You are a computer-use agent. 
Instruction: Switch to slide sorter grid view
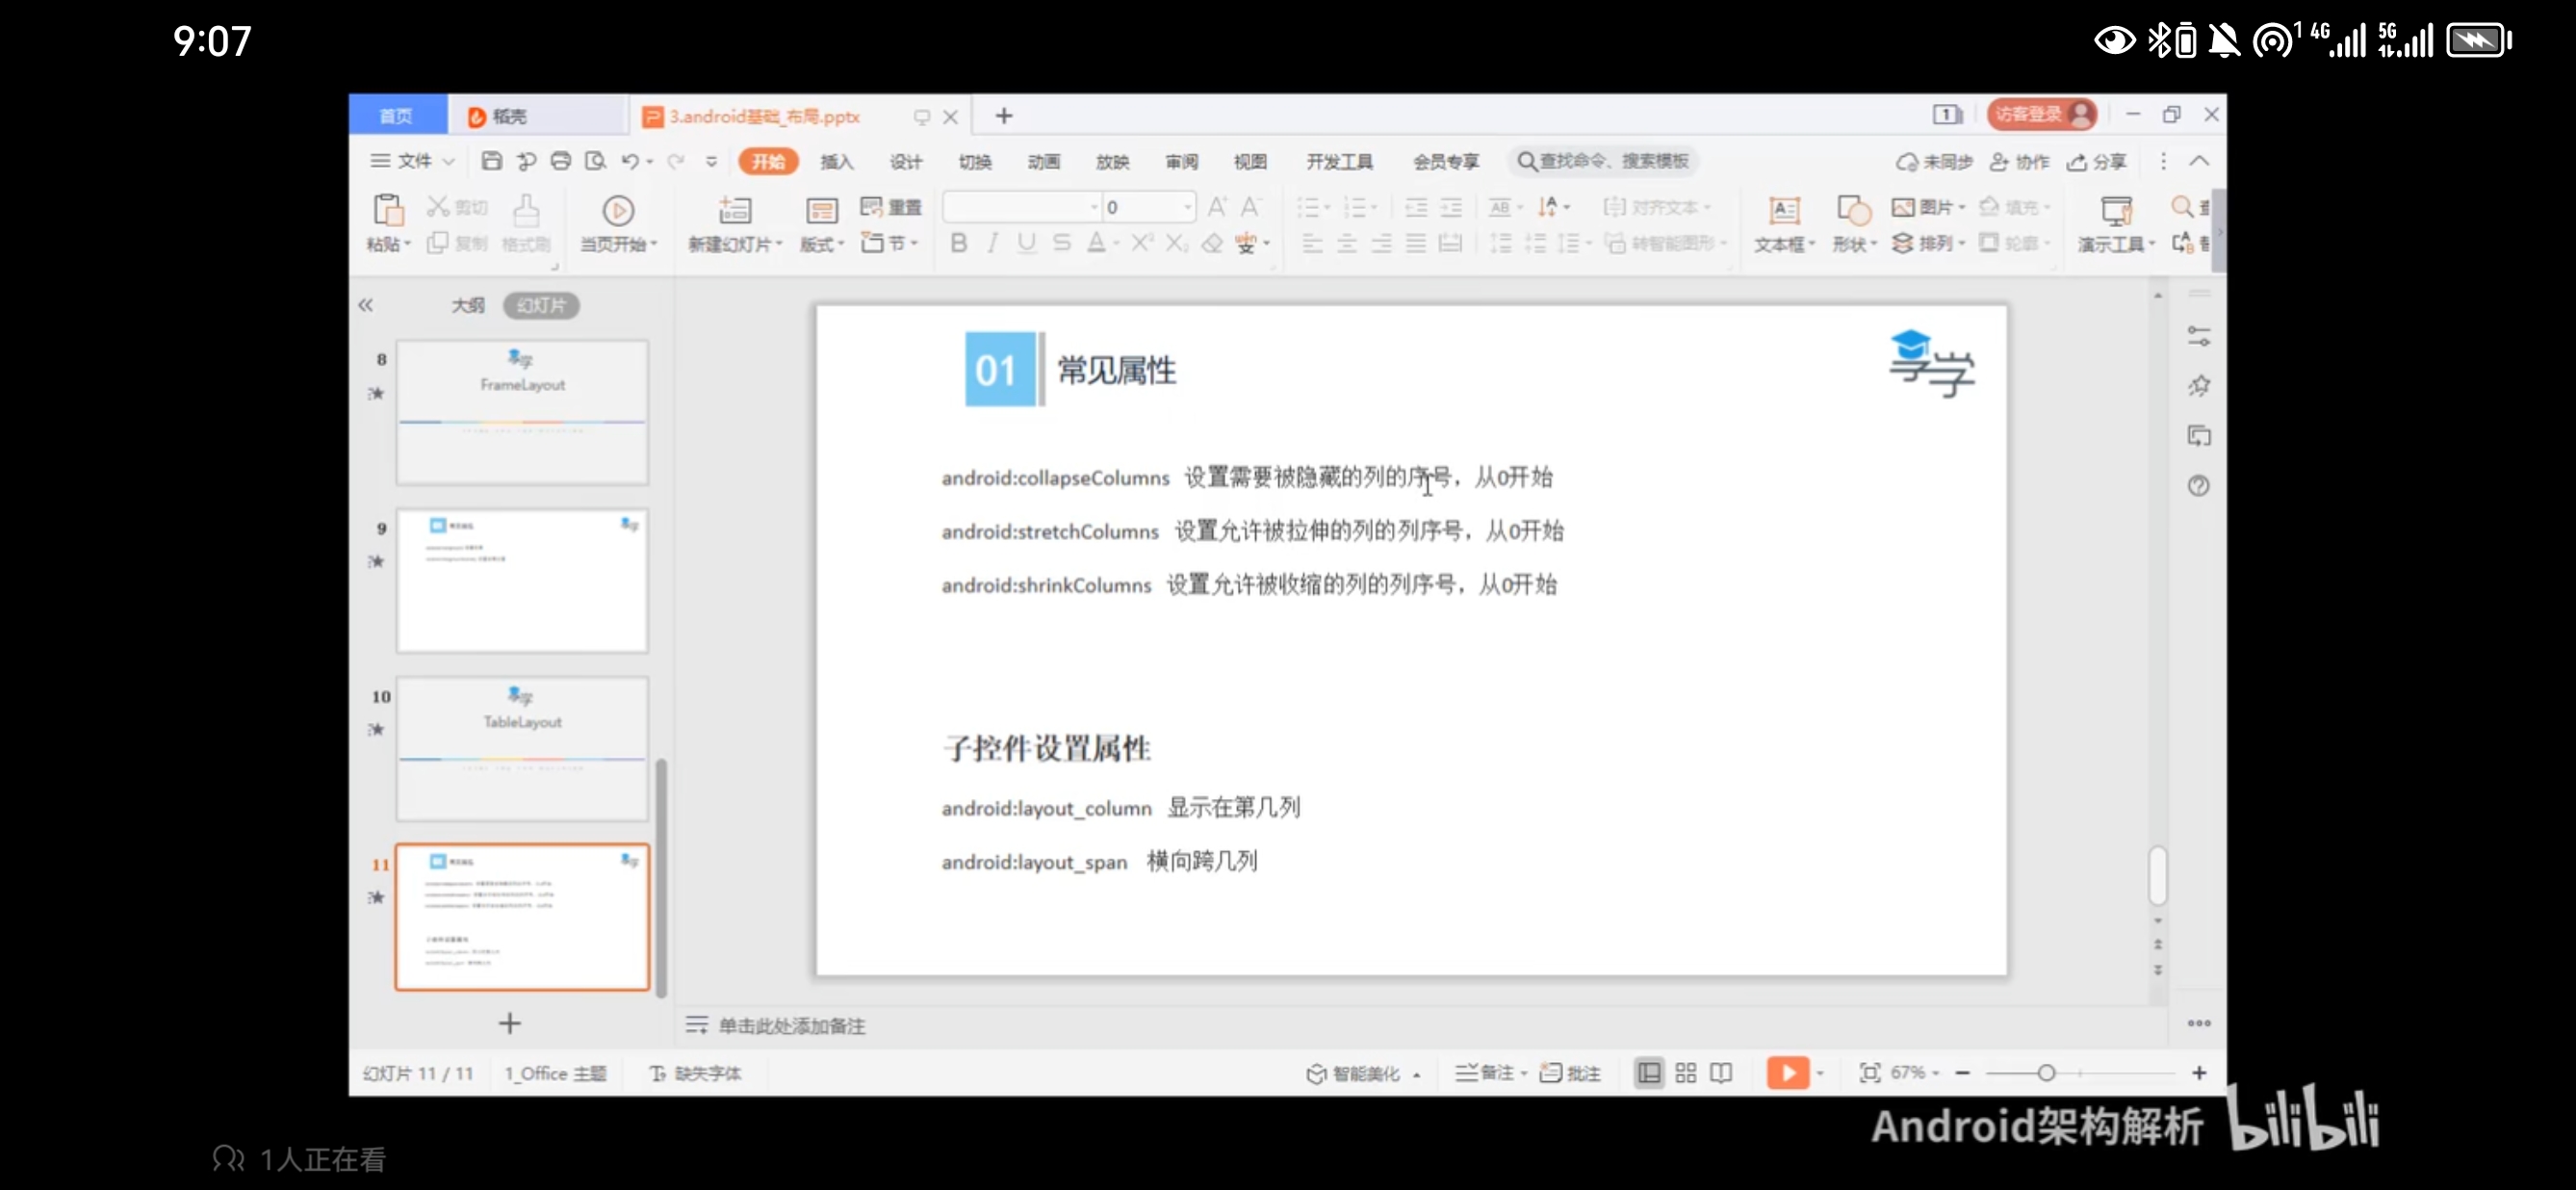coord(1686,1073)
